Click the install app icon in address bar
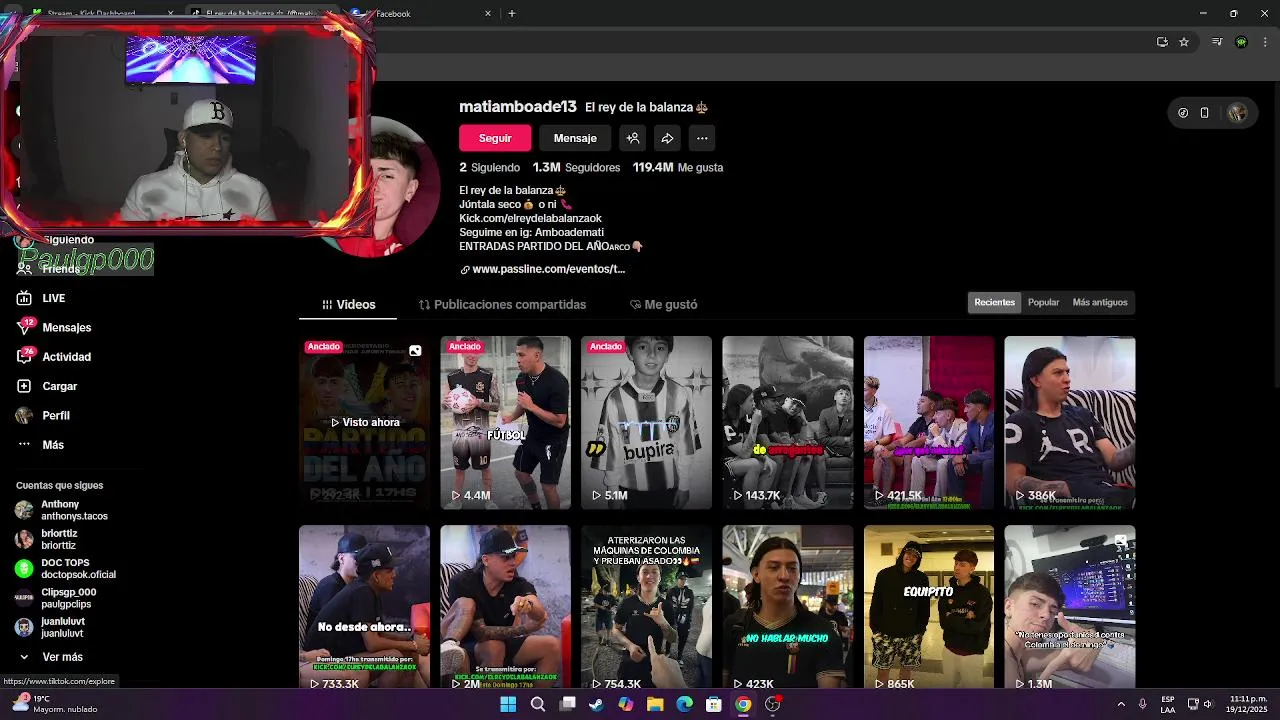Screen dimensions: 1280x720 click(x=1162, y=42)
